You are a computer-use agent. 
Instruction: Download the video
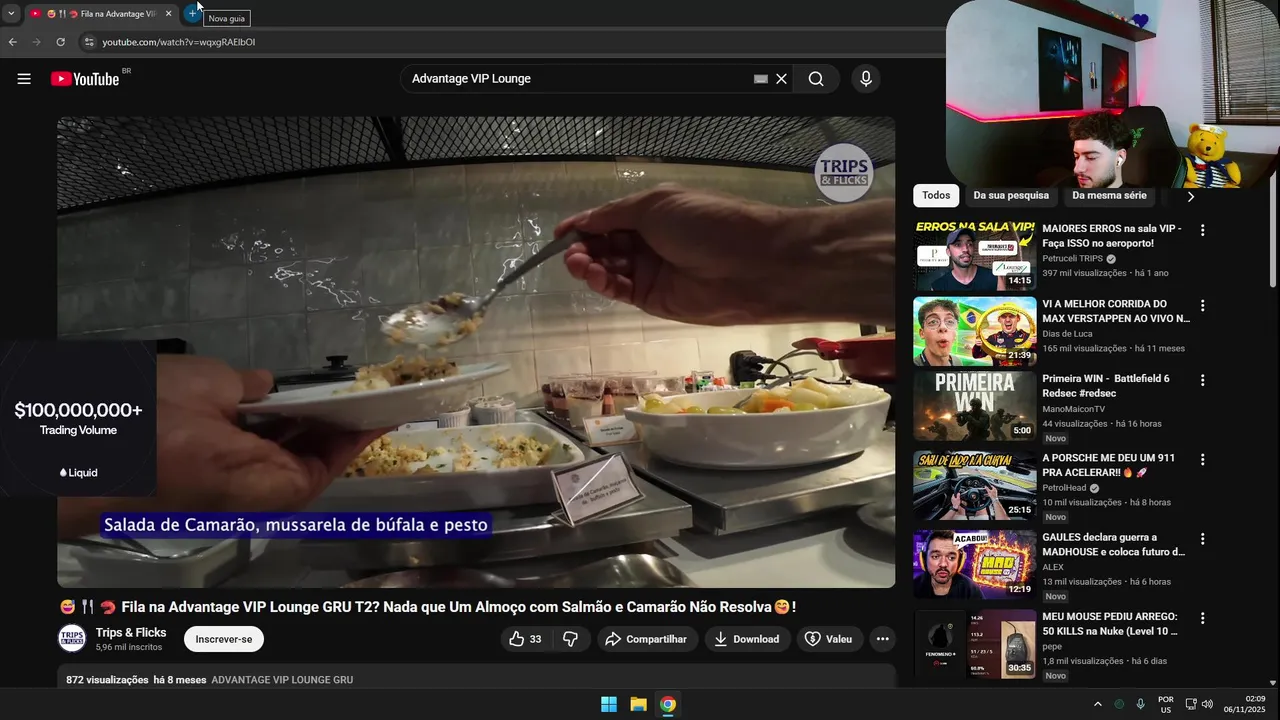[x=747, y=639]
